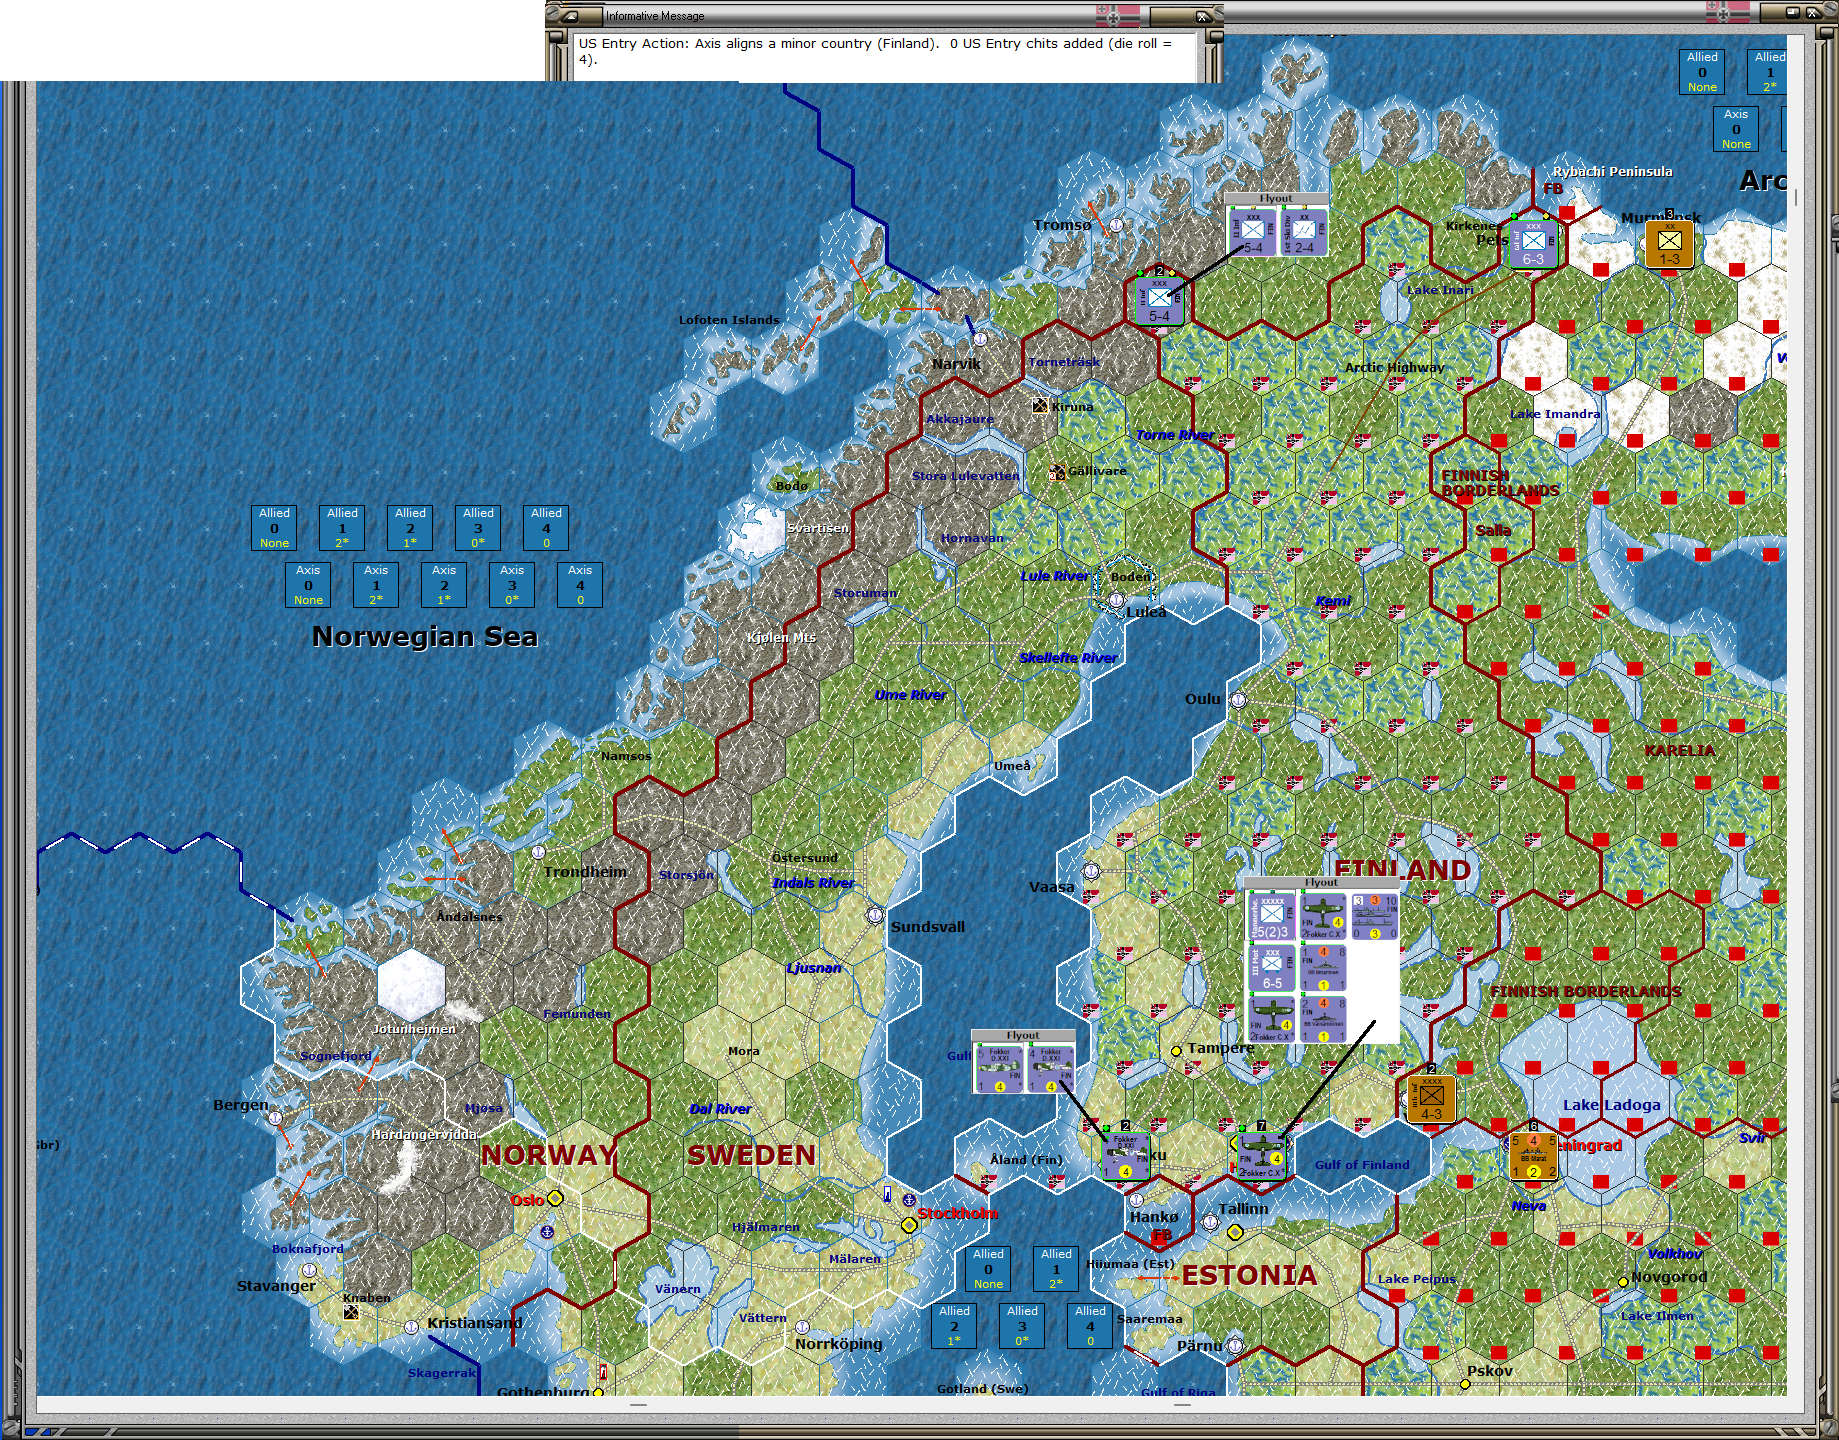Select bottom-left Fokker C.X plane in Helsinki flyout
This screenshot has height=1440, width=1839.
(1272, 1019)
